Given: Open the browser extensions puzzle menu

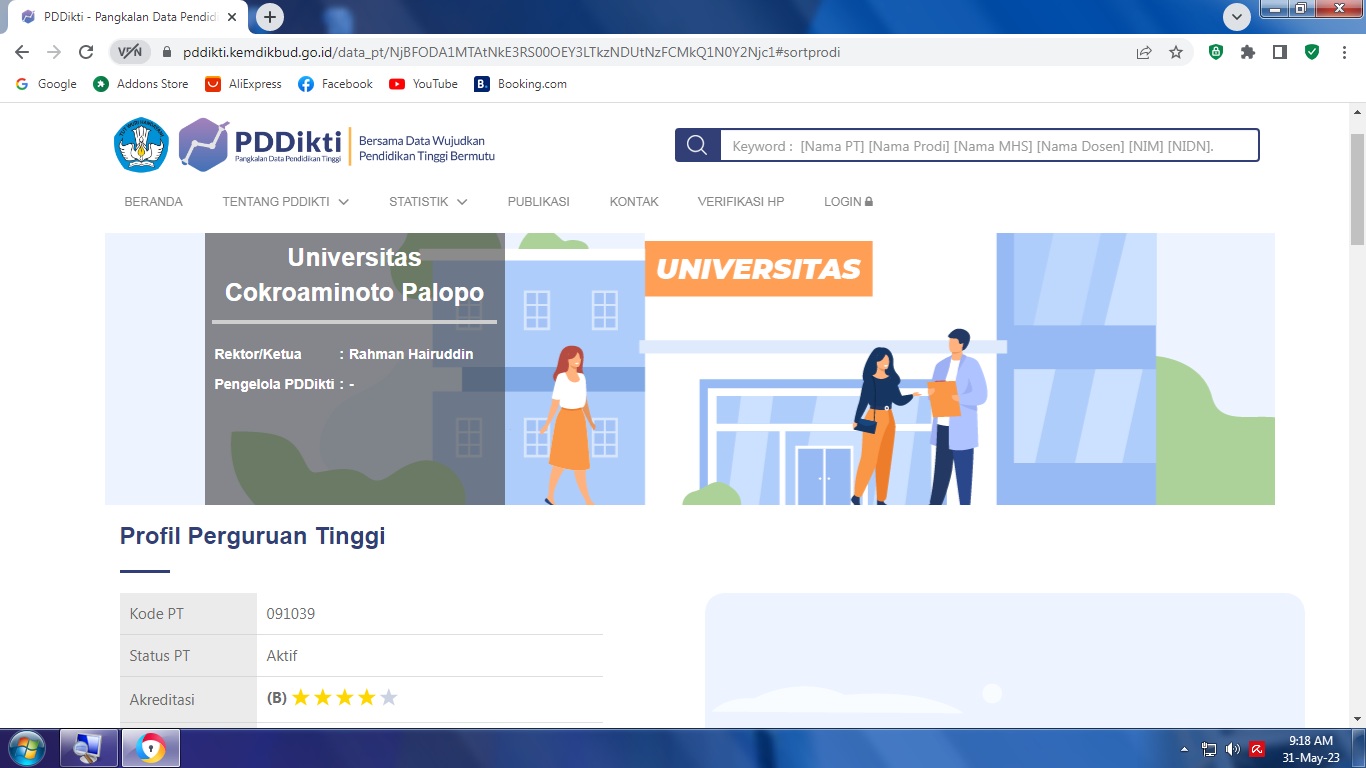Looking at the screenshot, I should pos(1248,52).
